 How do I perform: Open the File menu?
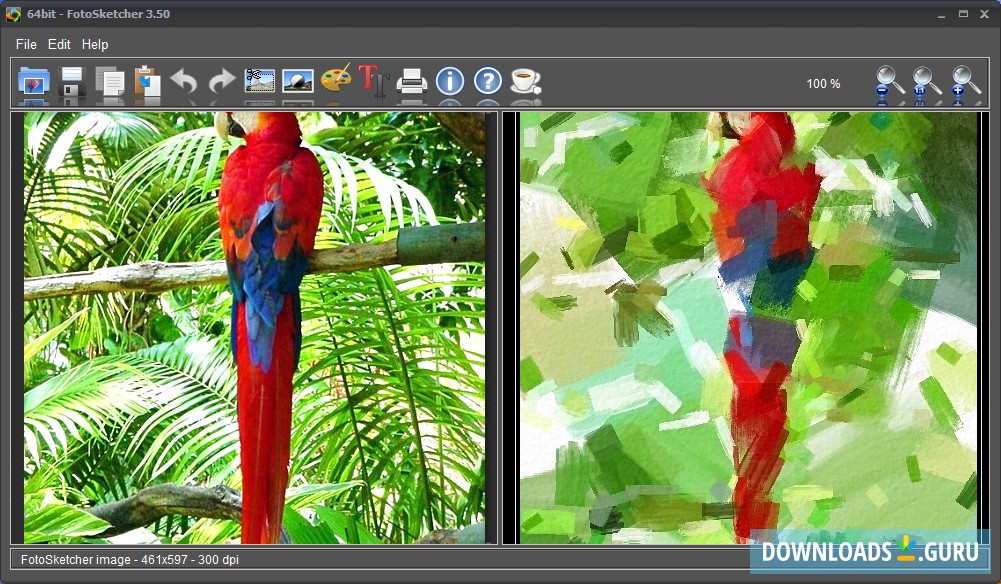pyautogui.click(x=26, y=44)
